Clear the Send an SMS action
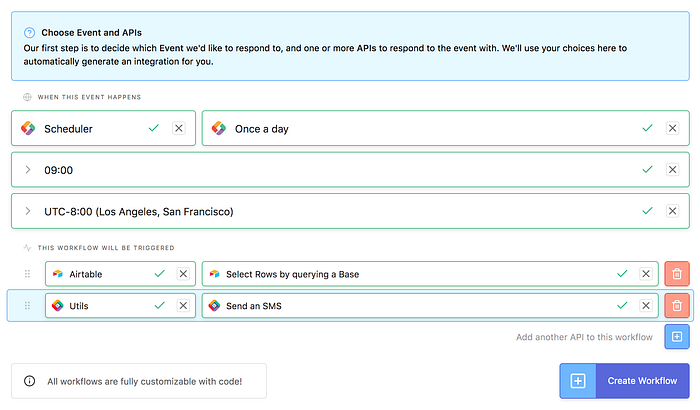This screenshot has height=410, width=700. (x=645, y=306)
